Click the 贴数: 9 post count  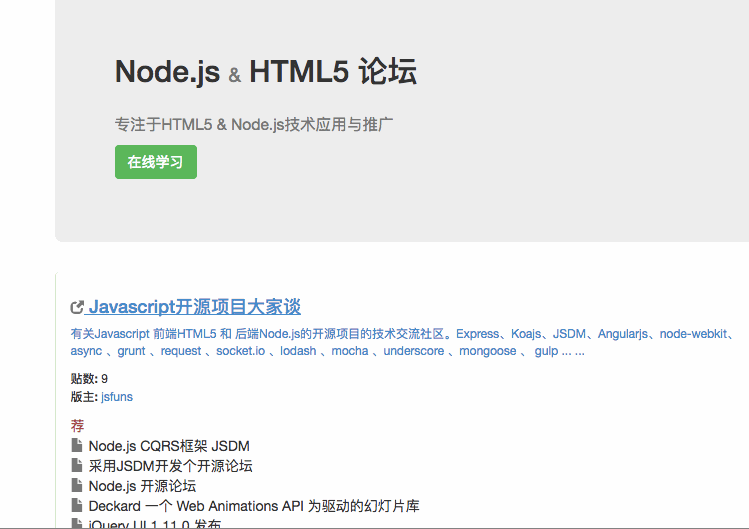coord(89,378)
